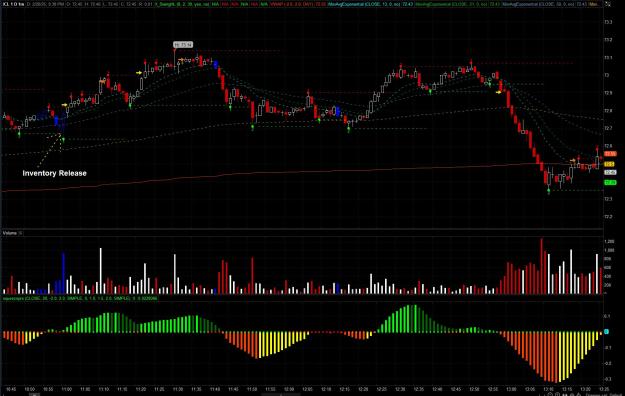Select the VWAP study label in header
The width and height of the screenshot is (625, 396).
(298, 4)
